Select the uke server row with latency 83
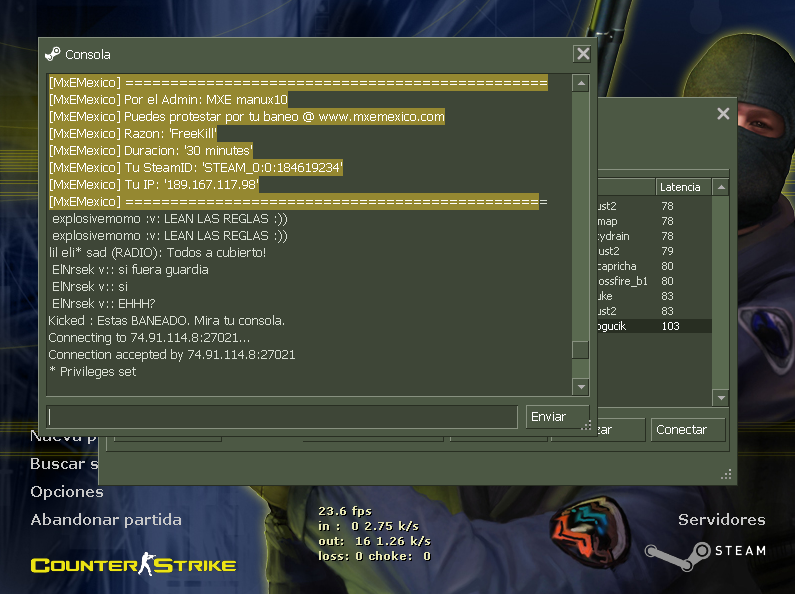 [654, 296]
